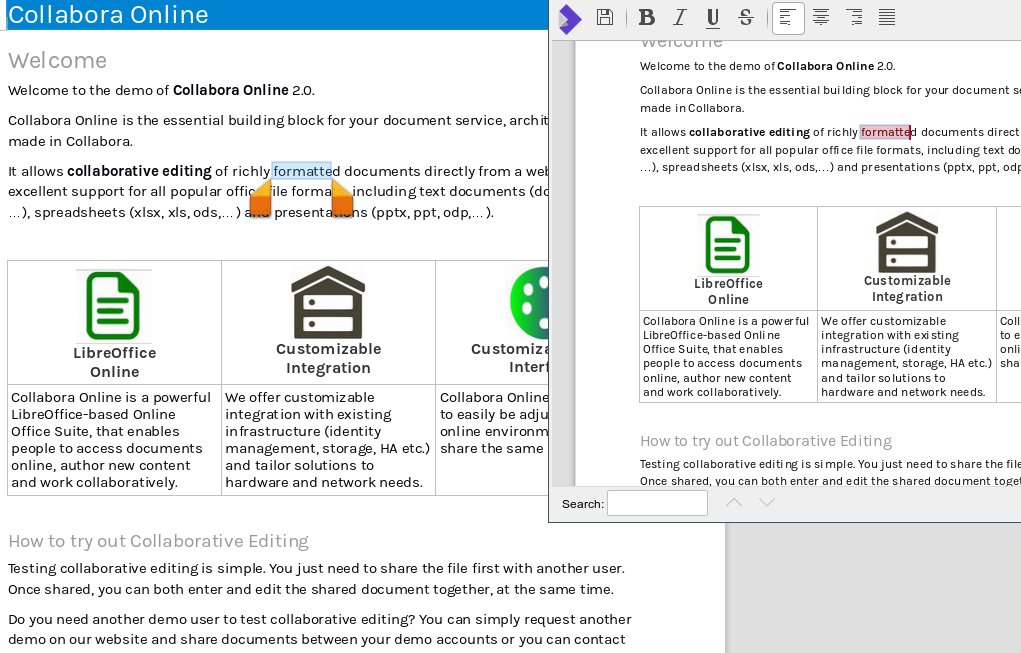Justify the text using the justify icon

coord(887,18)
